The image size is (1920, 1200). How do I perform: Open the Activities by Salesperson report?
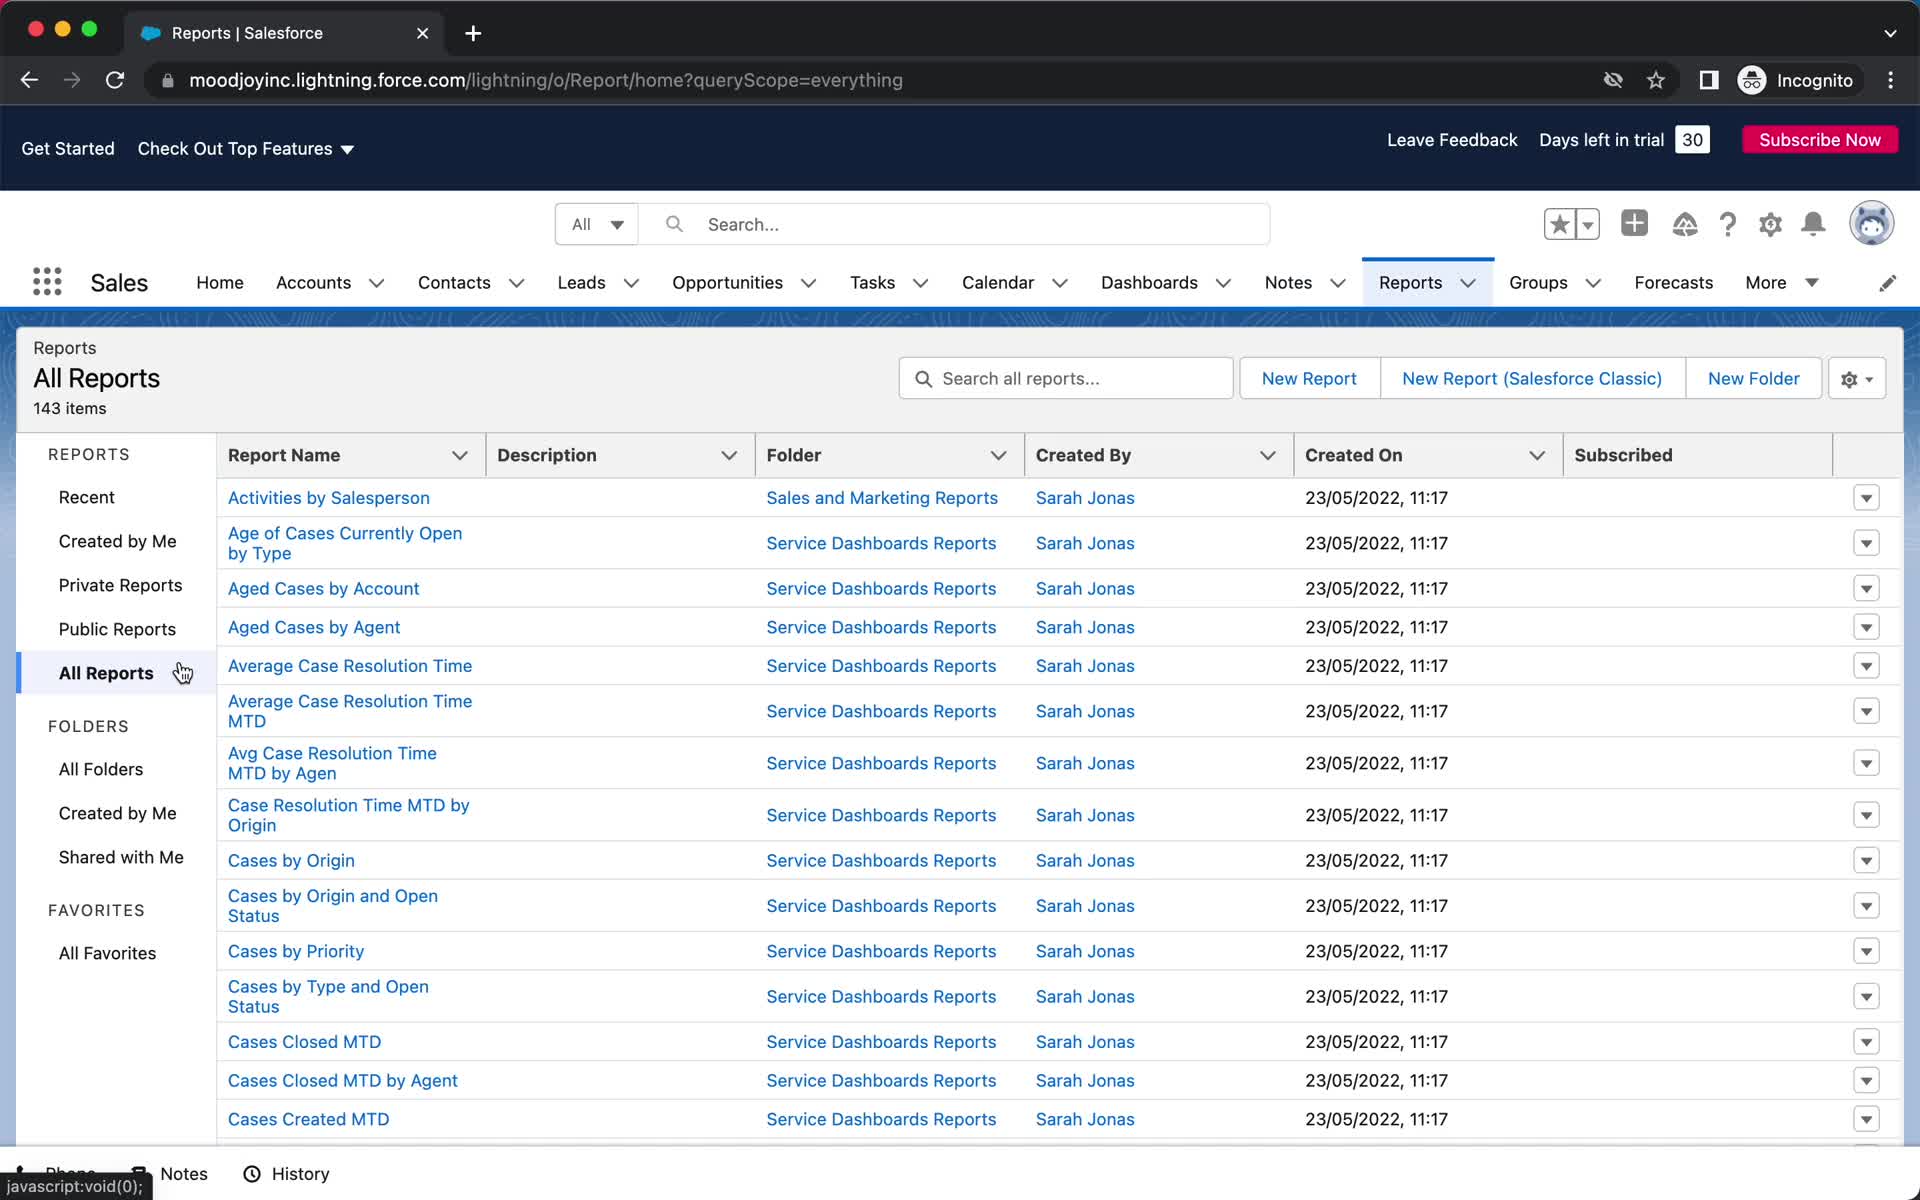point(329,498)
